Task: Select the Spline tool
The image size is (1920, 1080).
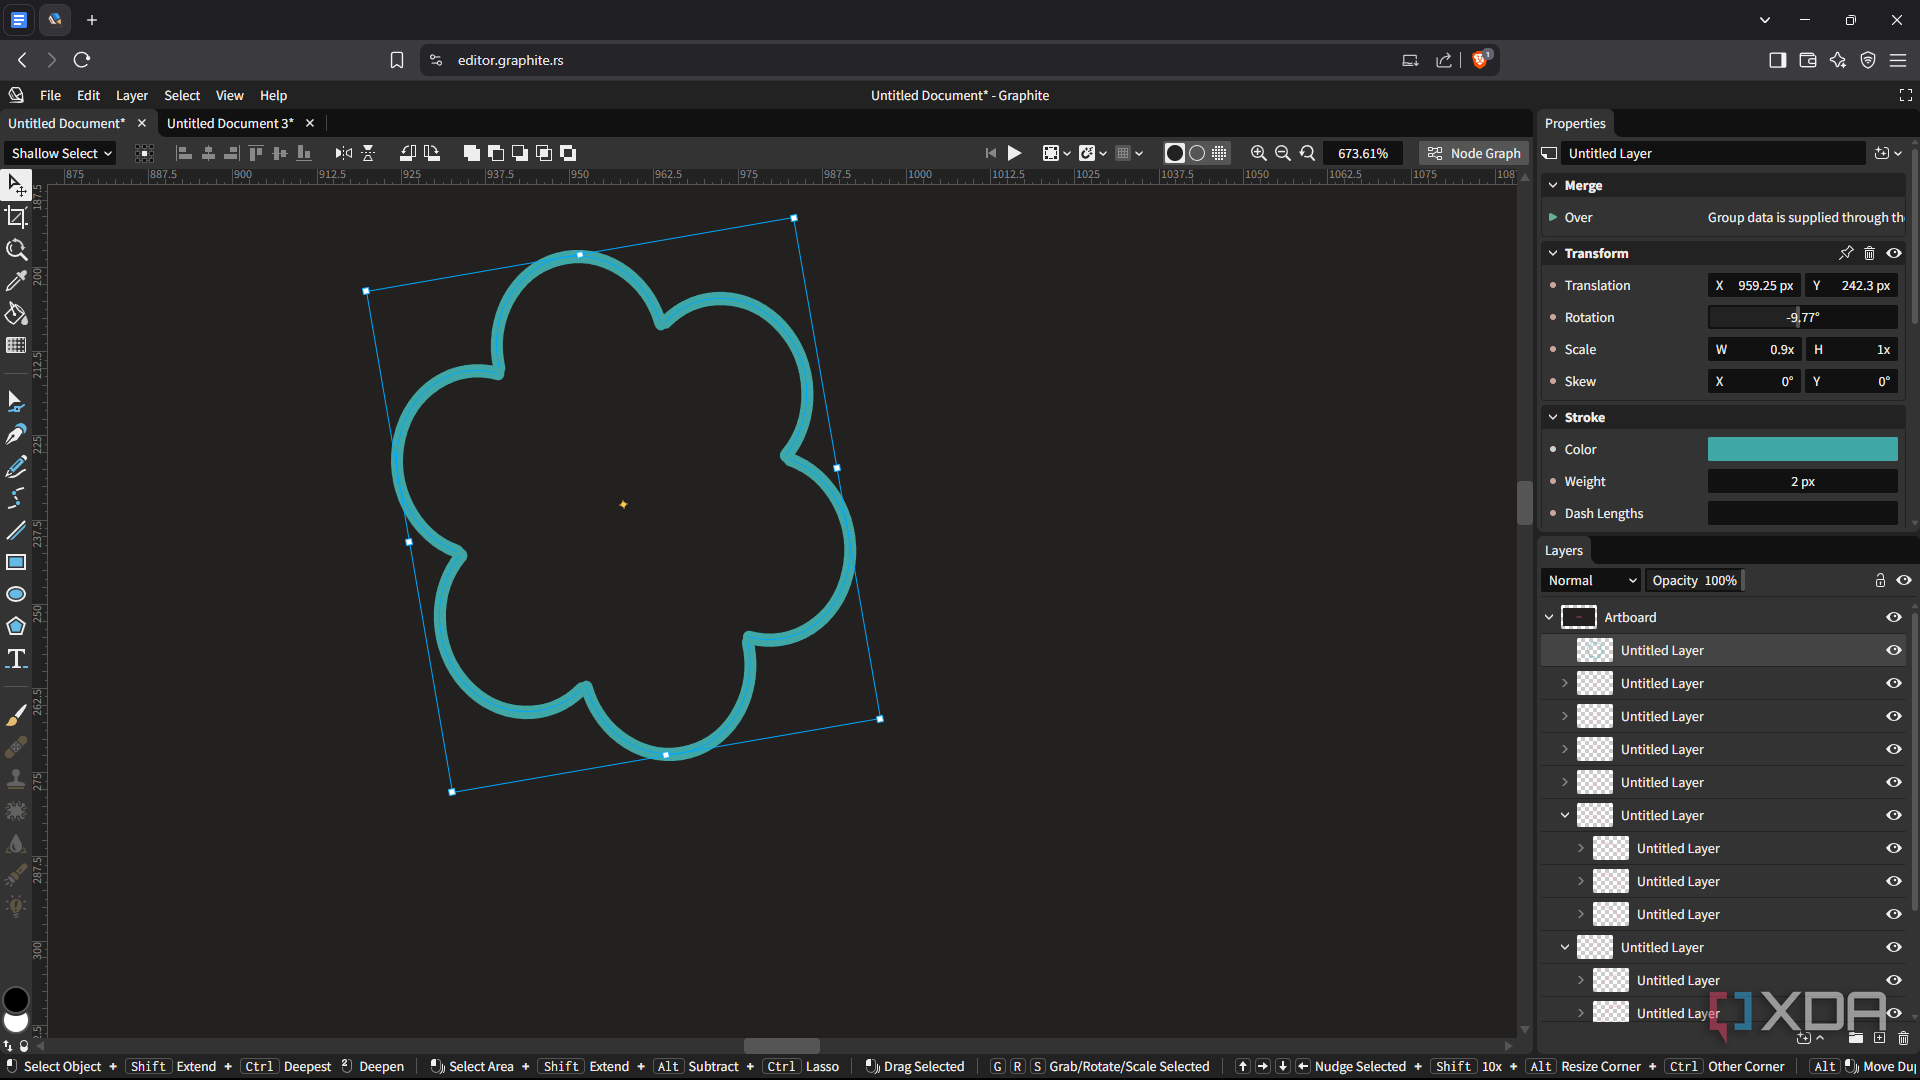Action: click(16, 498)
